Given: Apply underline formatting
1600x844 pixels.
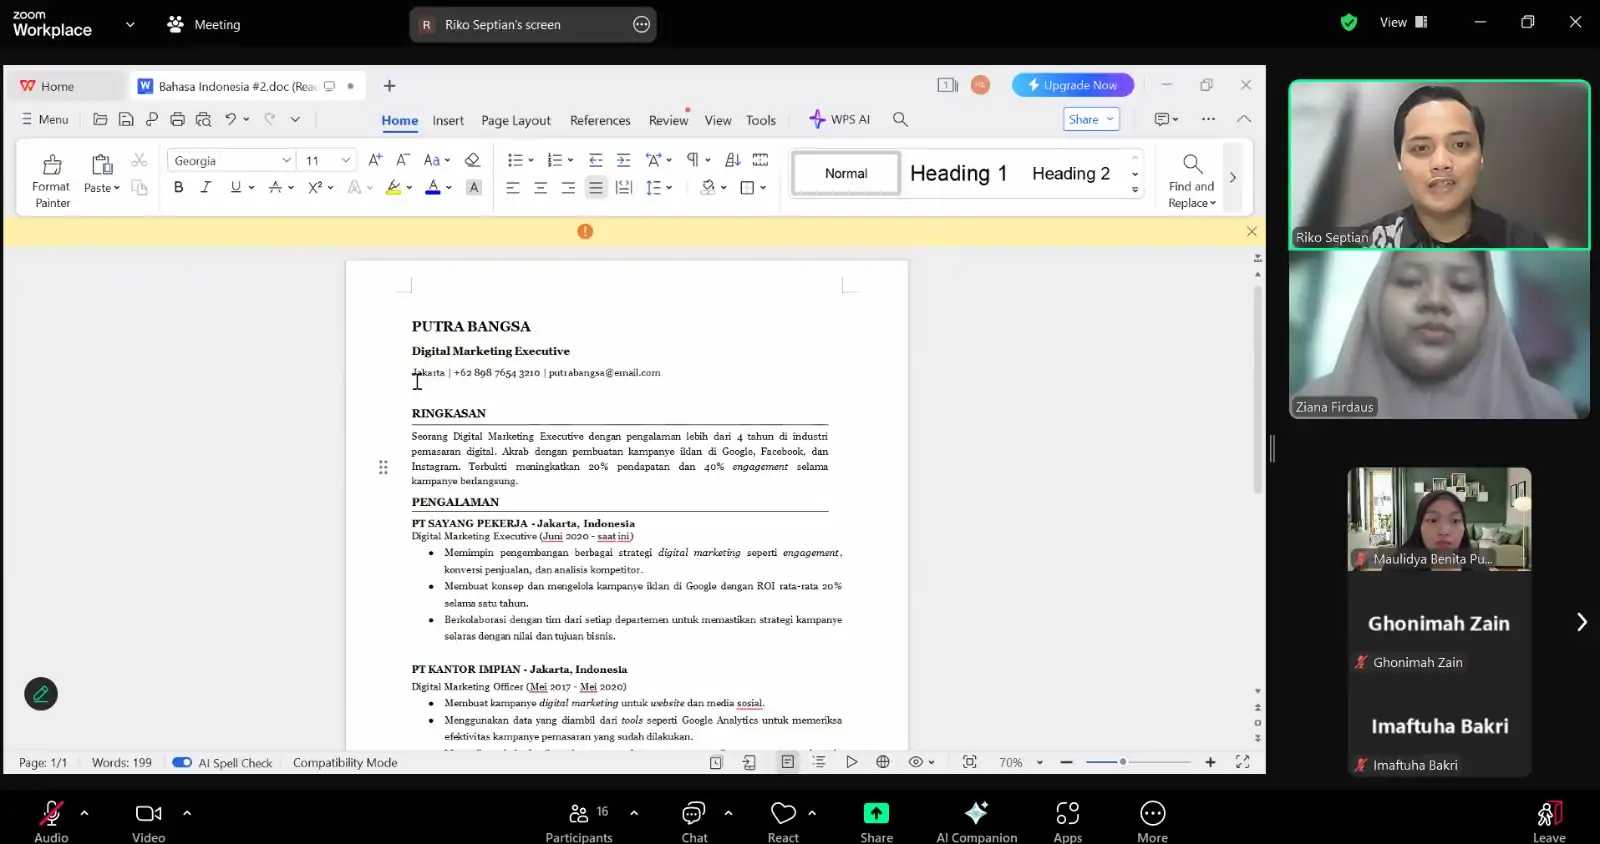Looking at the screenshot, I should (236, 187).
